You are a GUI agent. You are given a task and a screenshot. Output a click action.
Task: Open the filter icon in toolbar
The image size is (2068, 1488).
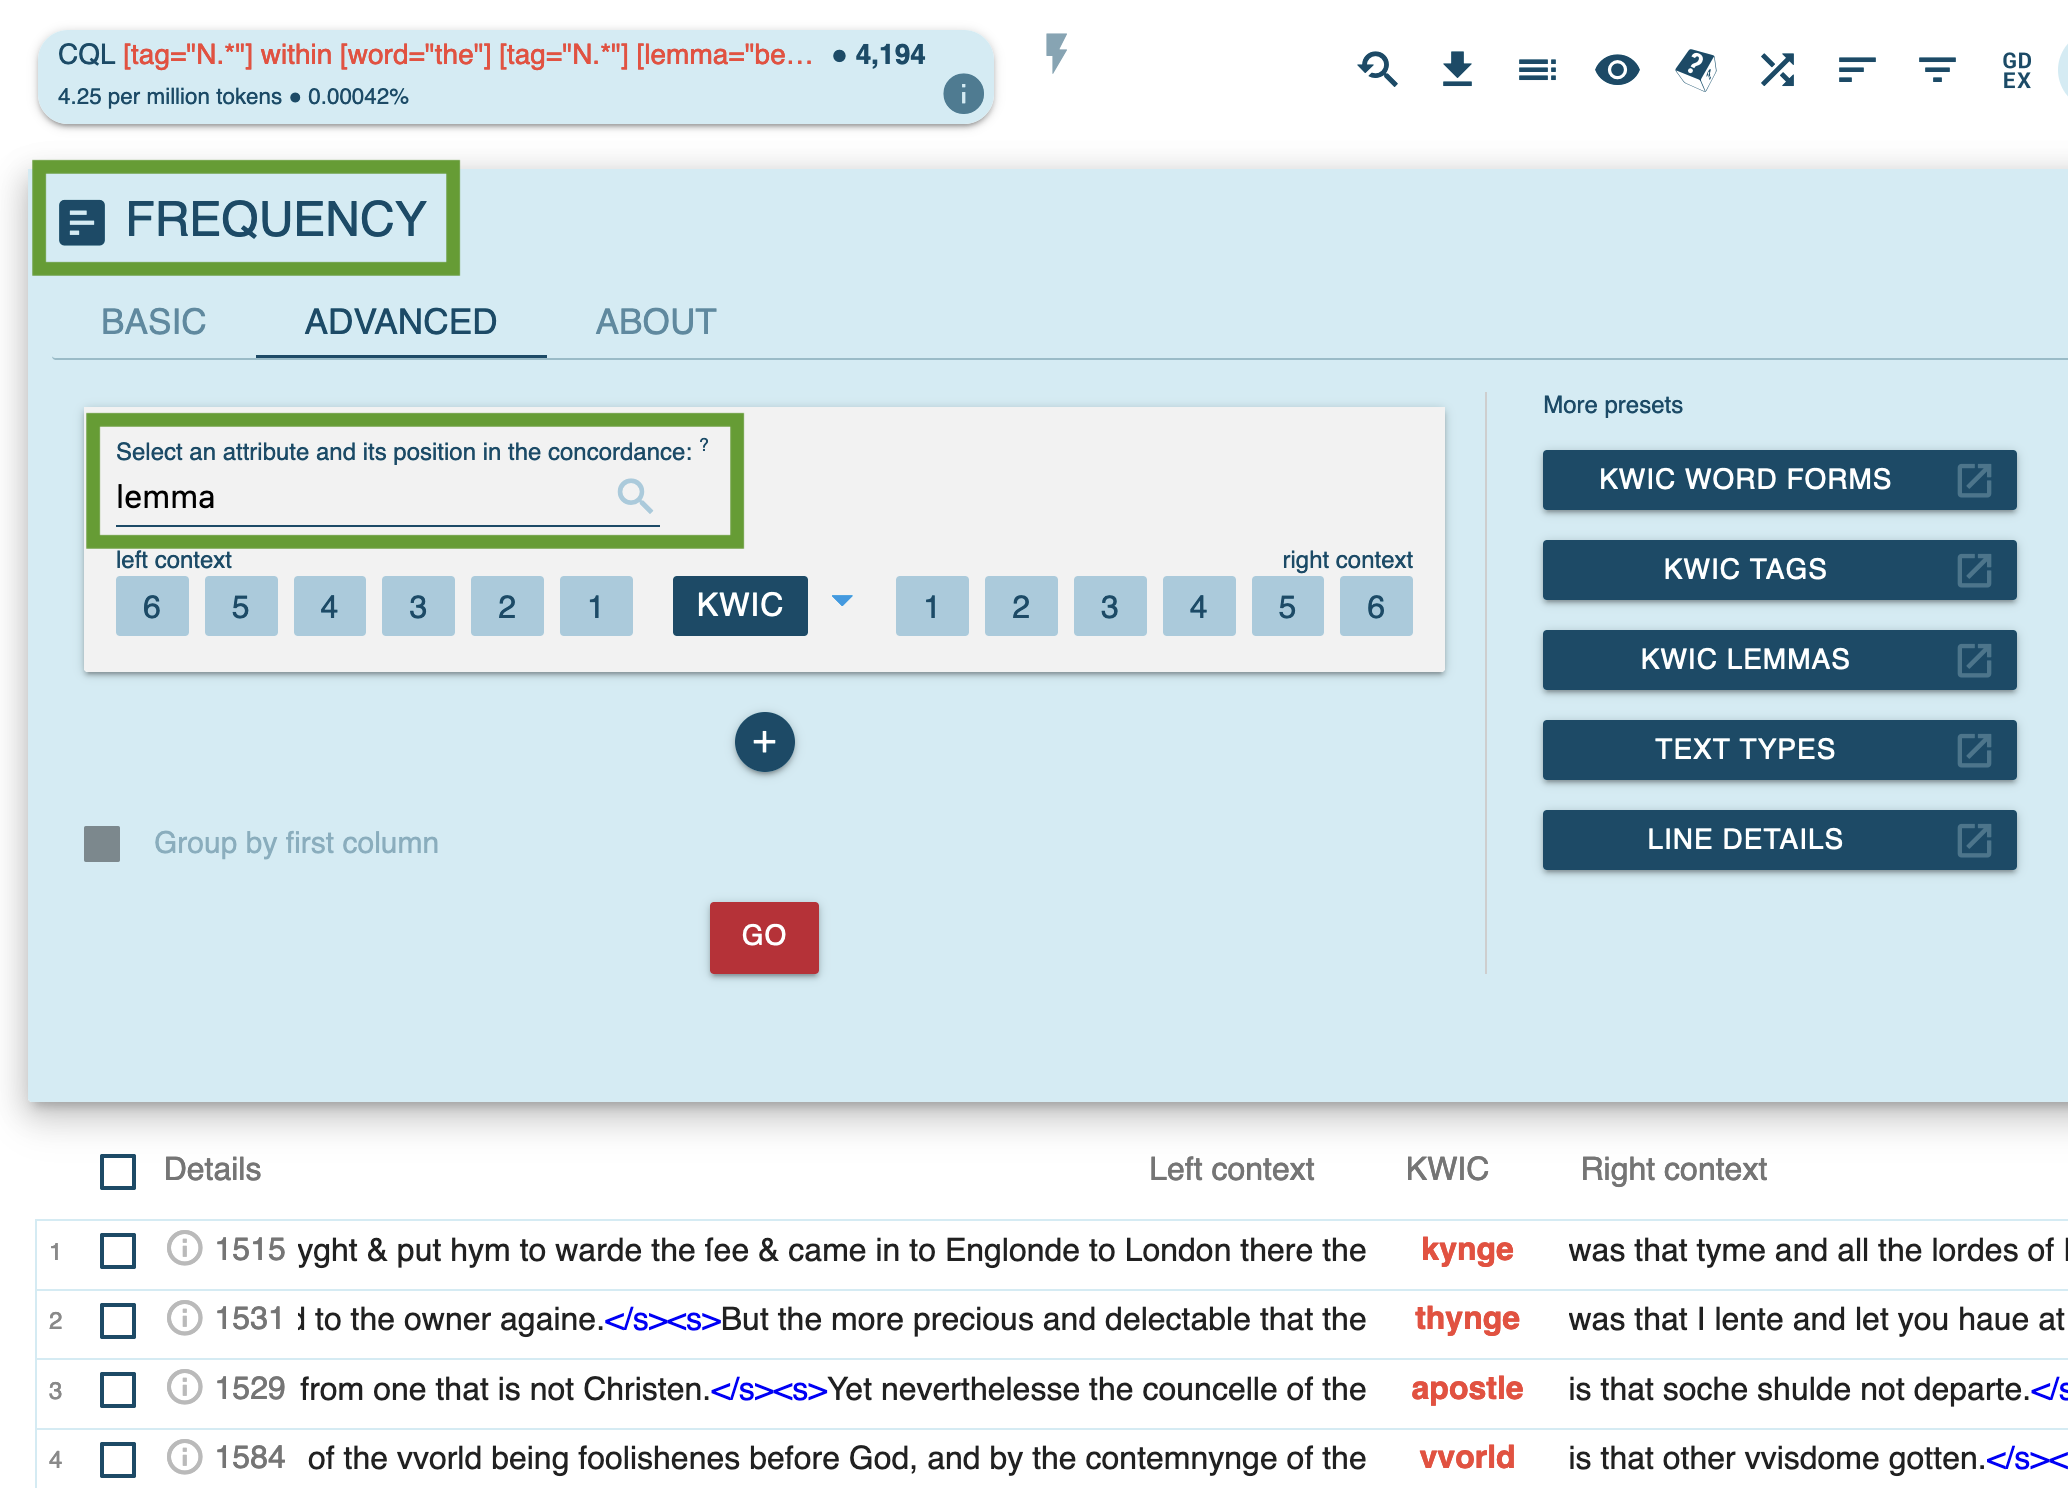coord(1937,70)
